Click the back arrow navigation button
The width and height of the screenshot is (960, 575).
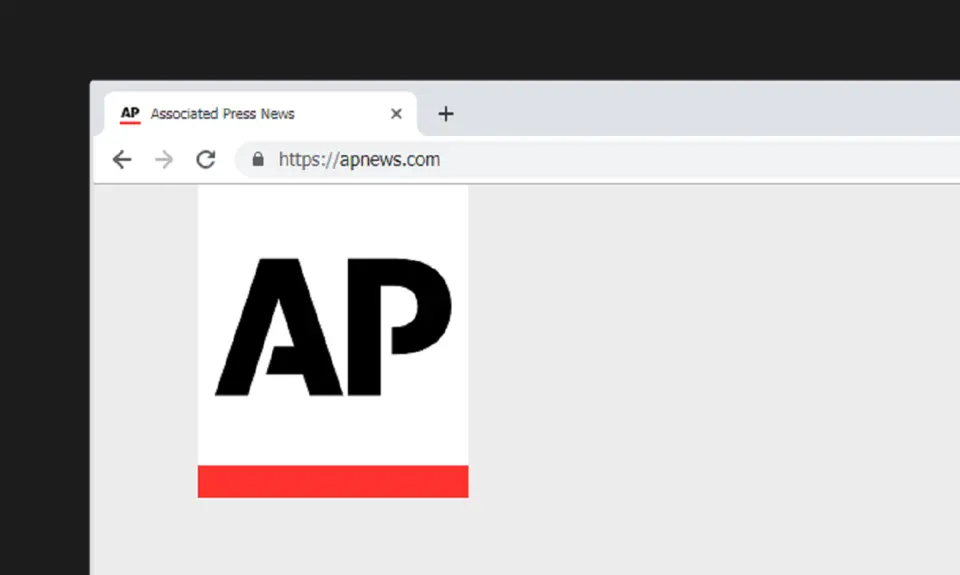(x=122, y=160)
